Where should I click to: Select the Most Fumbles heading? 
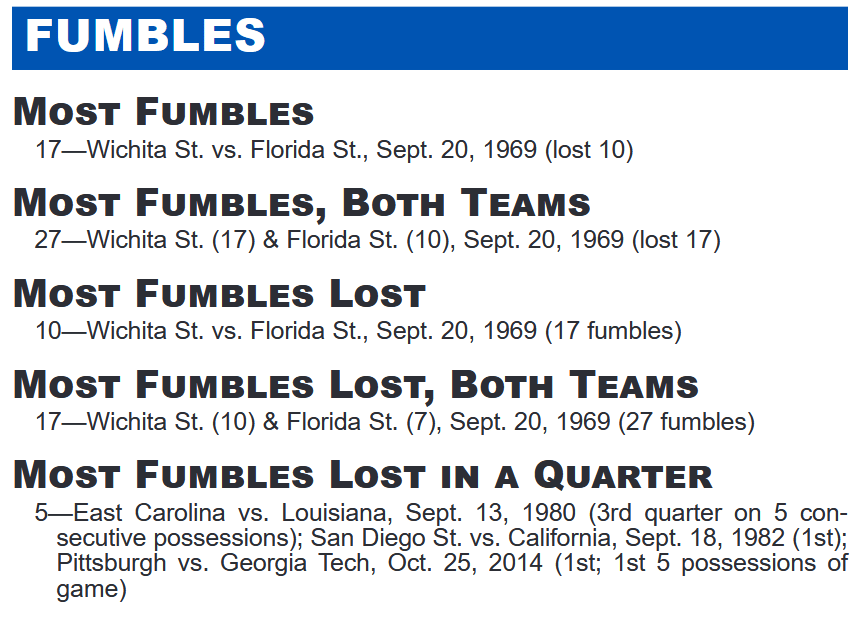[x=164, y=112]
